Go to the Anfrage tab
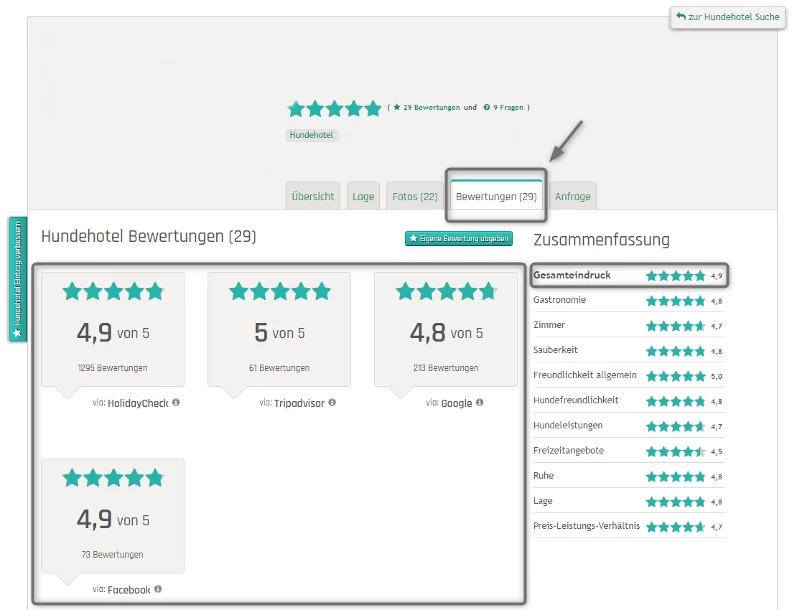 (x=573, y=196)
